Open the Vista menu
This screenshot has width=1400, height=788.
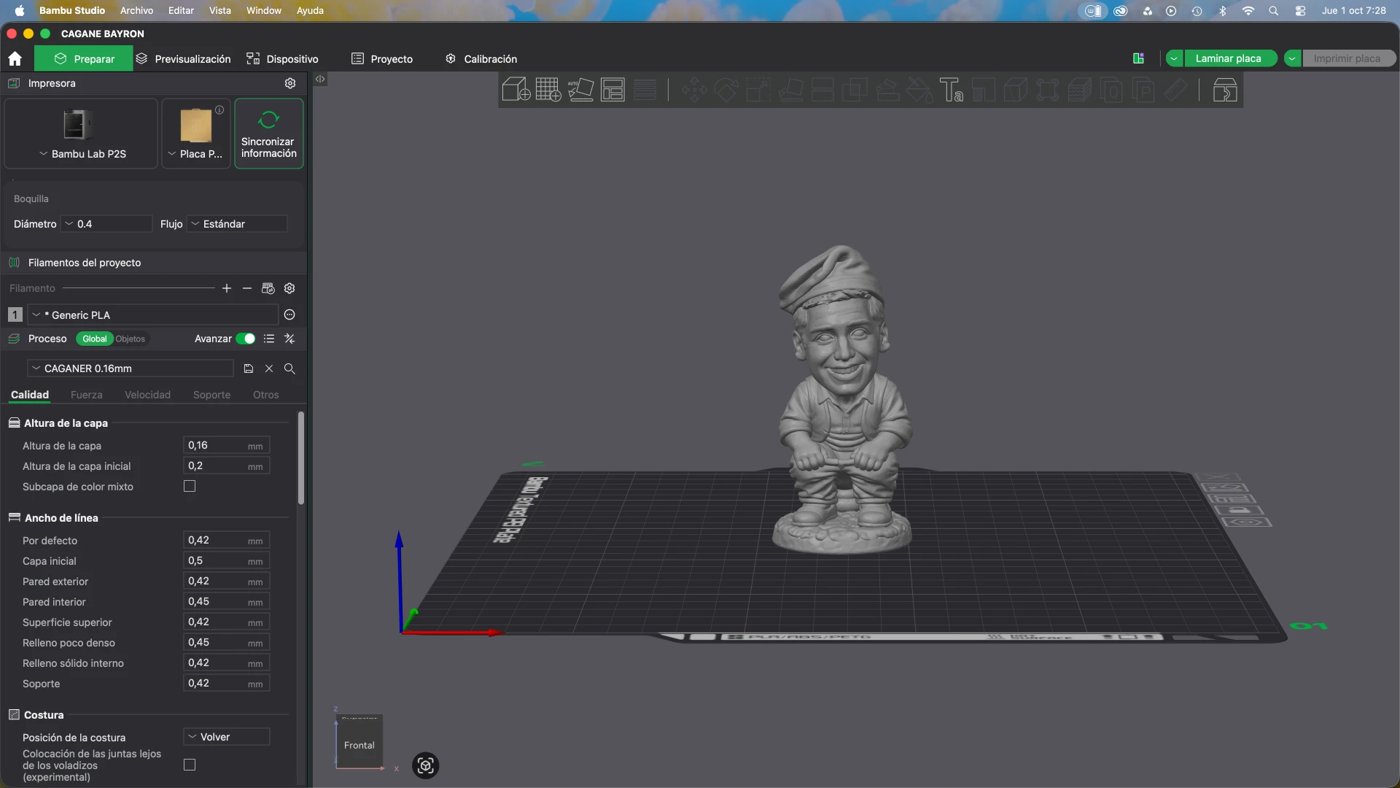click(220, 10)
